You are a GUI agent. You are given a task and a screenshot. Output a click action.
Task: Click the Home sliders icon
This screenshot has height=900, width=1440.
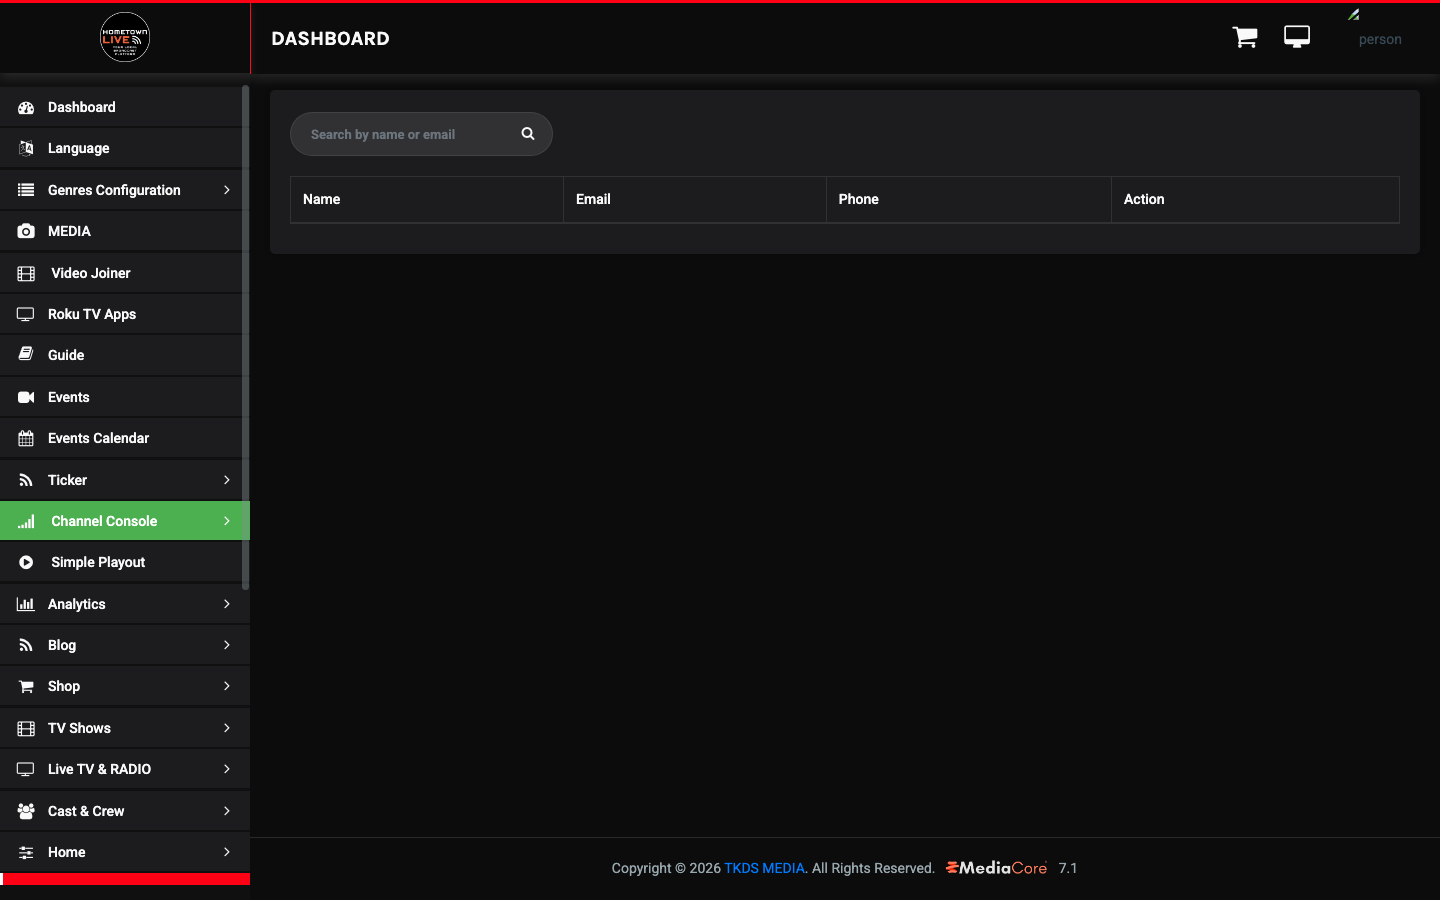click(26, 852)
